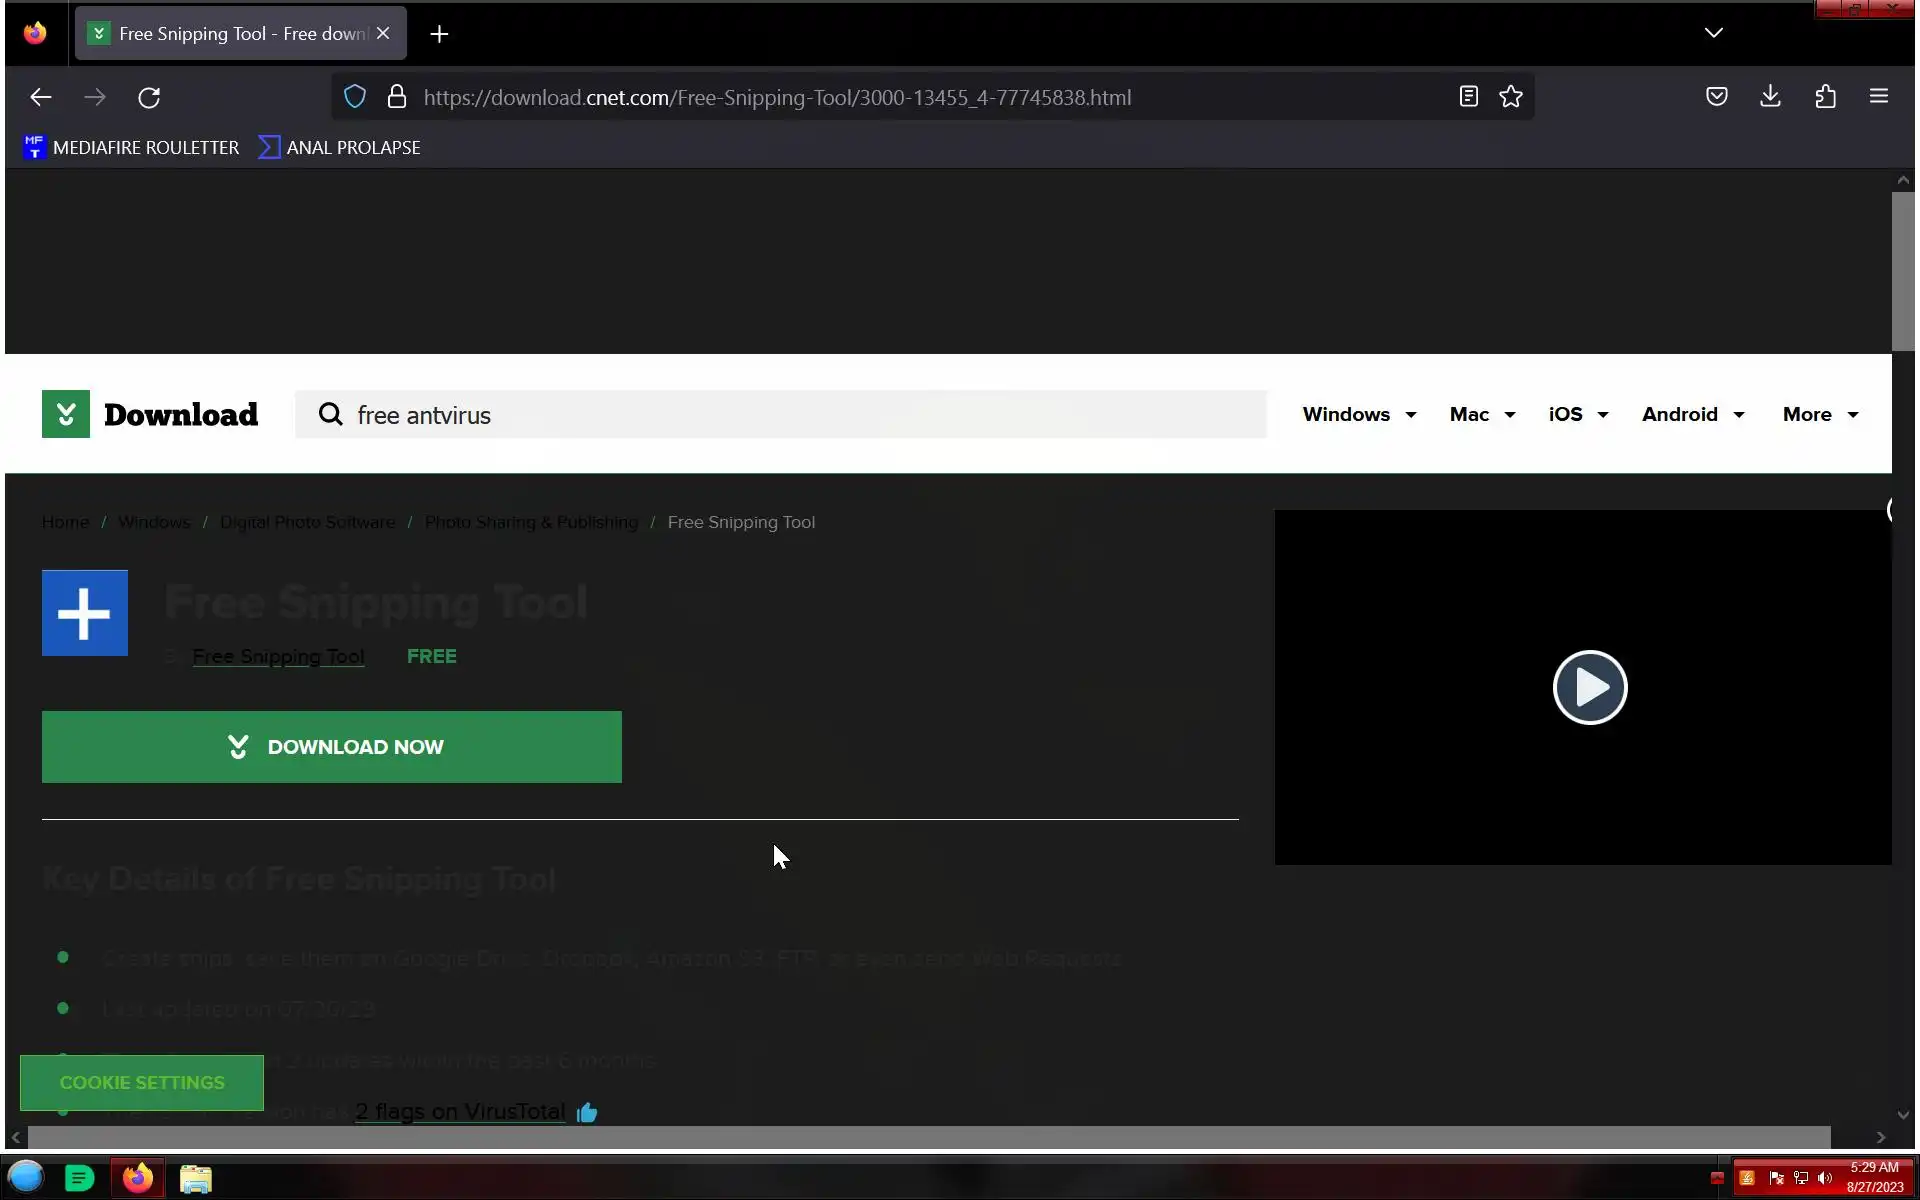Open a new browser tab
The width and height of the screenshot is (1920, 1200).
(x=439, y=34)
